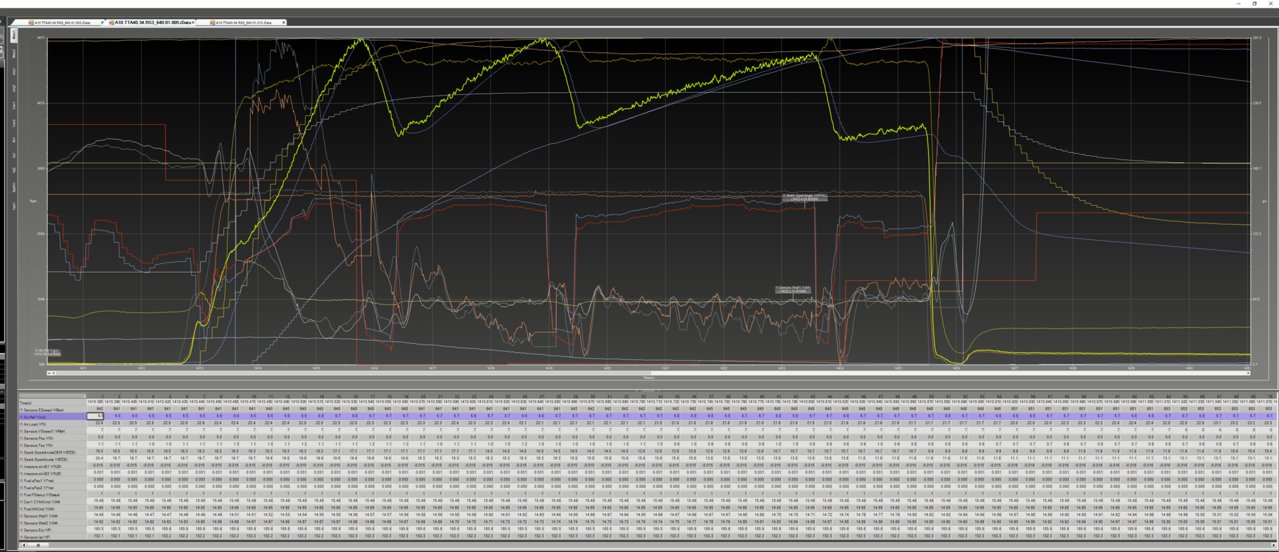Click the 22.4 value in first Air Load column
This screenshot has height=552, width=1279.
pos(95,424)
